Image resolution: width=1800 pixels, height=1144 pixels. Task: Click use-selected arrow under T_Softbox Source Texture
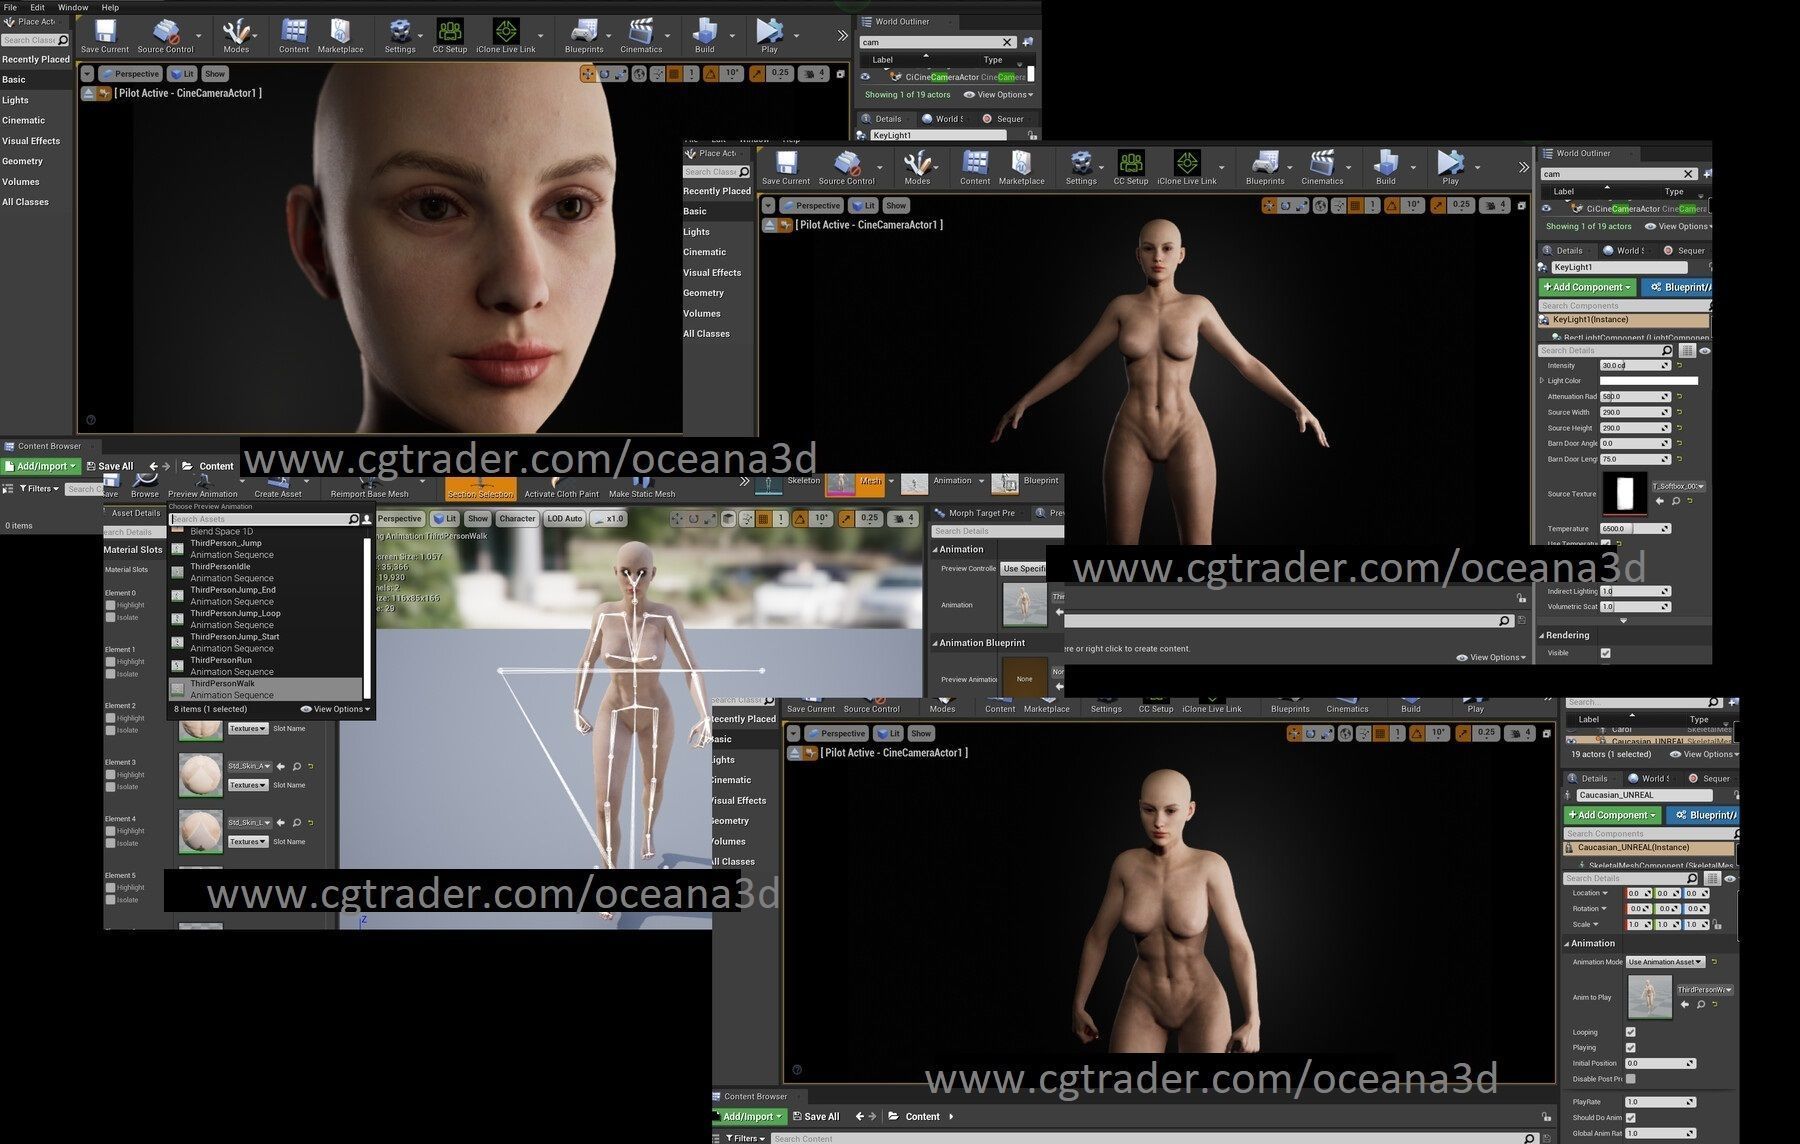click(x=1660, y=501)
